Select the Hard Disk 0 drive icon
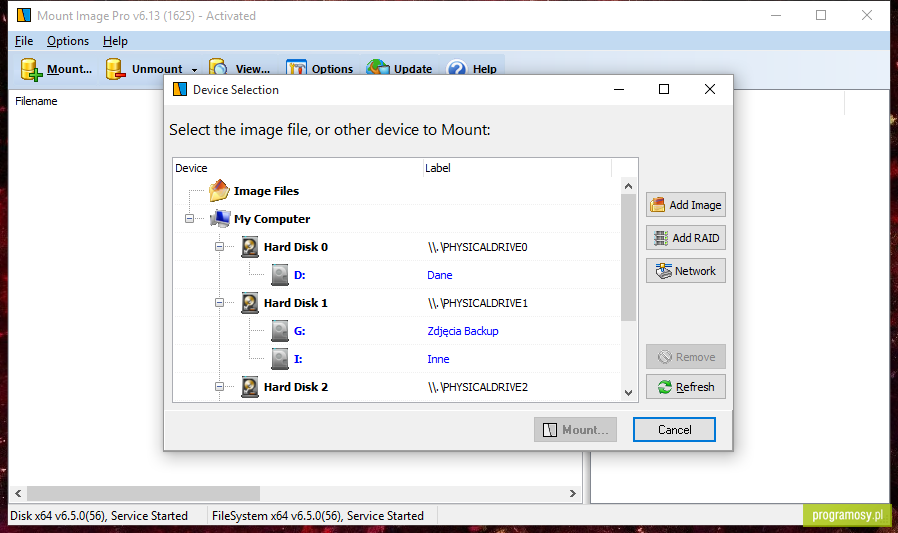Viewport: 898px width, 533px height. [x=250, y=247]
